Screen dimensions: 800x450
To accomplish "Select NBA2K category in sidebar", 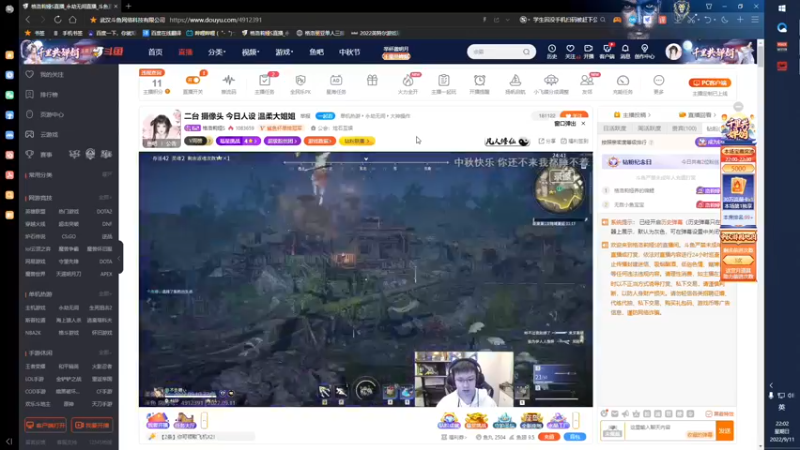I will [33, 333].
